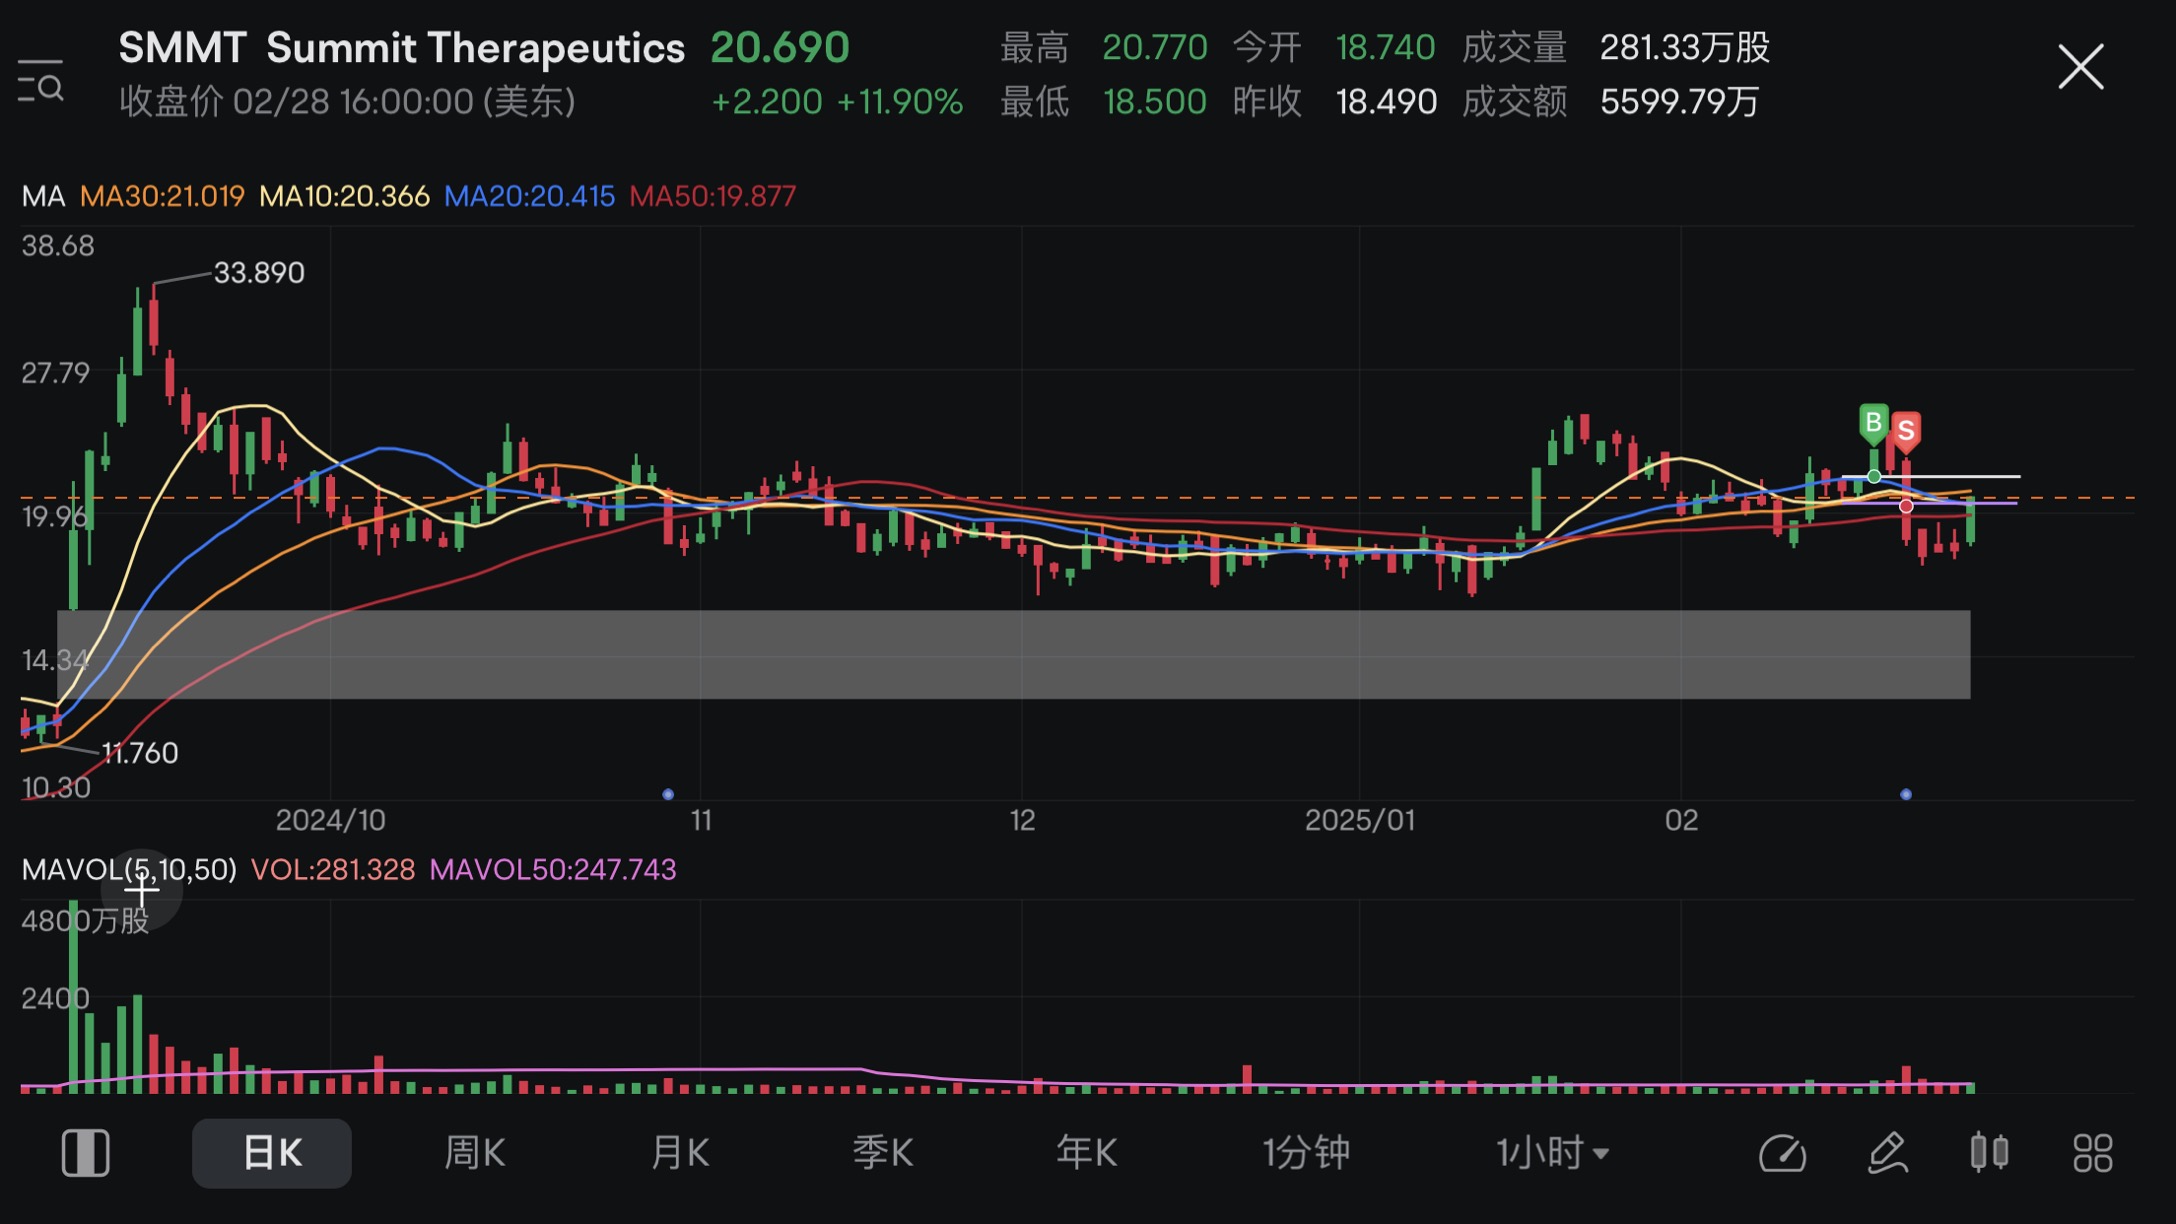
Task: Click the MA20:20.415 indicator label
Action: click(529, 196)
